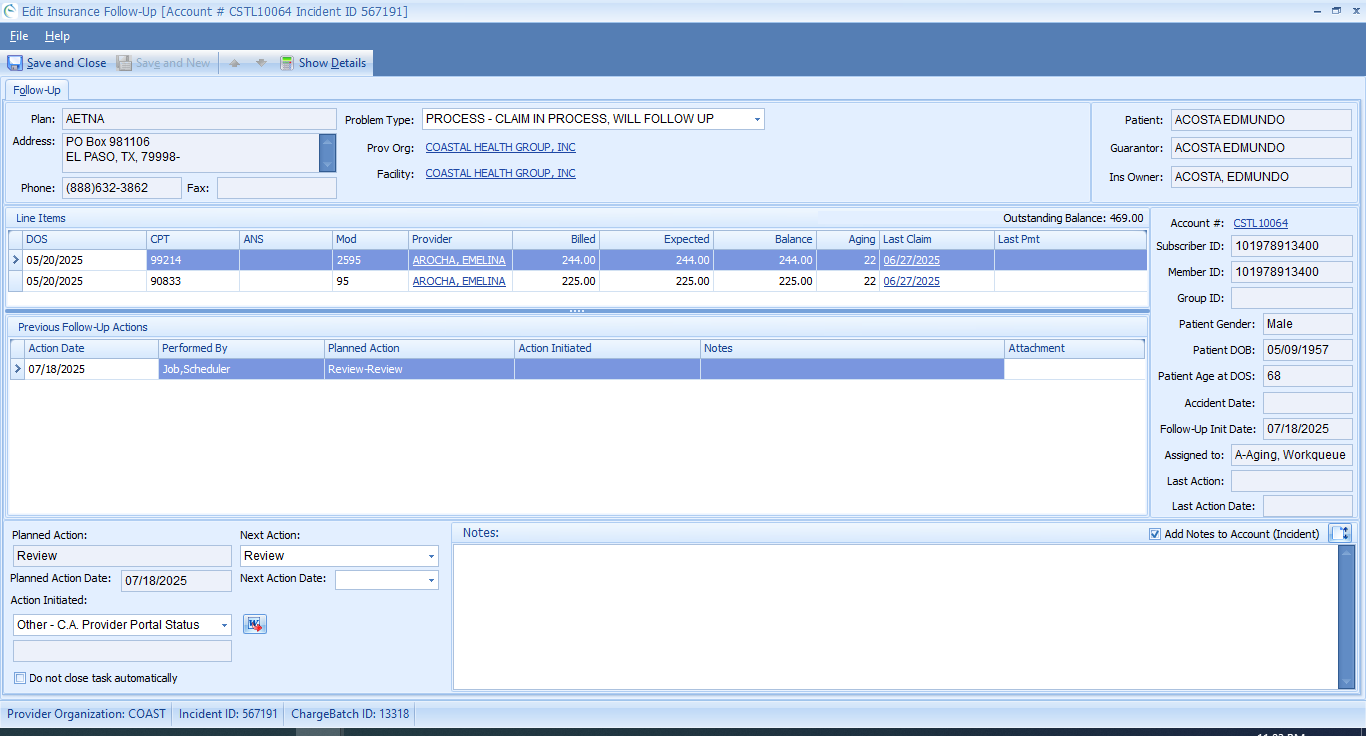
Task: Expand the Action Initiated dropdown
Action: 224,625
